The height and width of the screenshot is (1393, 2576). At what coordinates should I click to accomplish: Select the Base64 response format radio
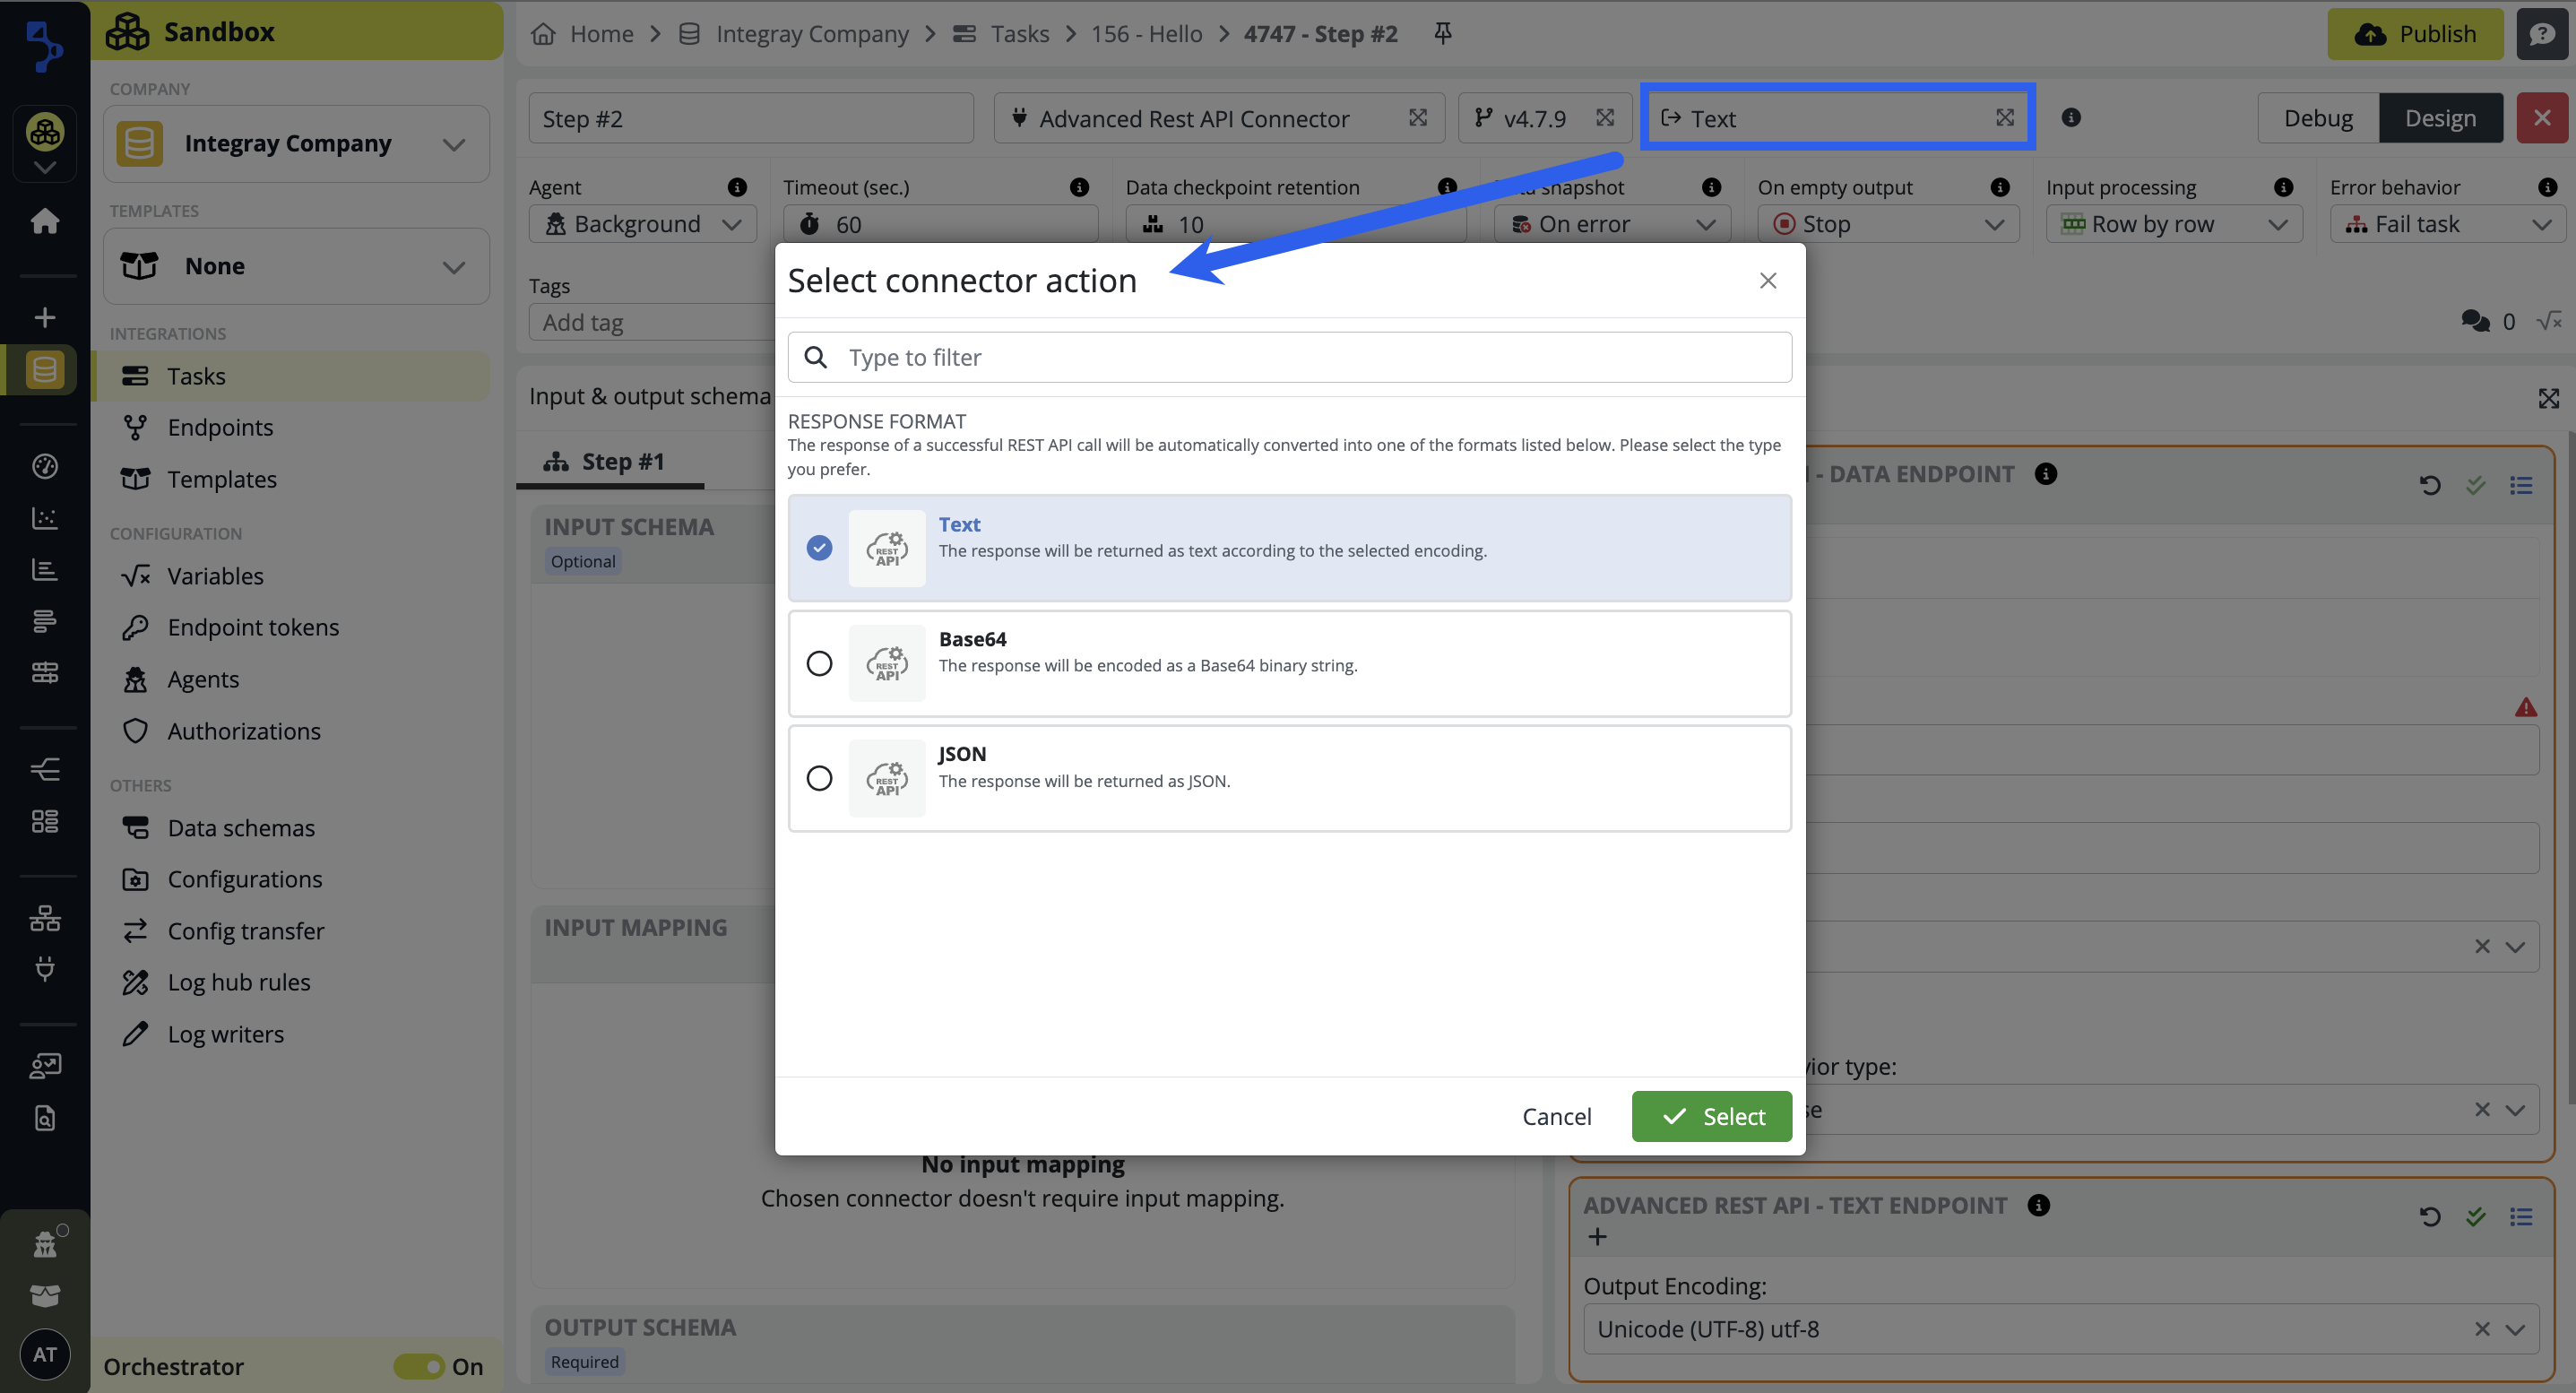click(819, 663)
